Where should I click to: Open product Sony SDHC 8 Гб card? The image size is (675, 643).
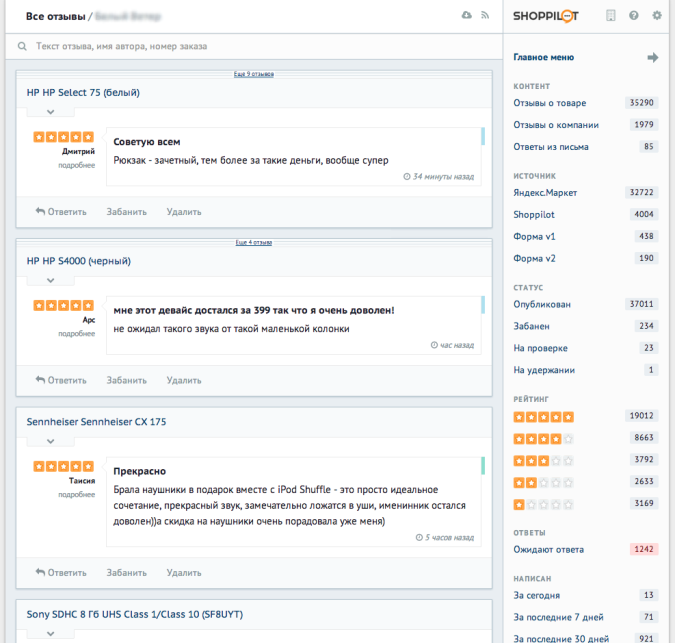coord(135,614)
